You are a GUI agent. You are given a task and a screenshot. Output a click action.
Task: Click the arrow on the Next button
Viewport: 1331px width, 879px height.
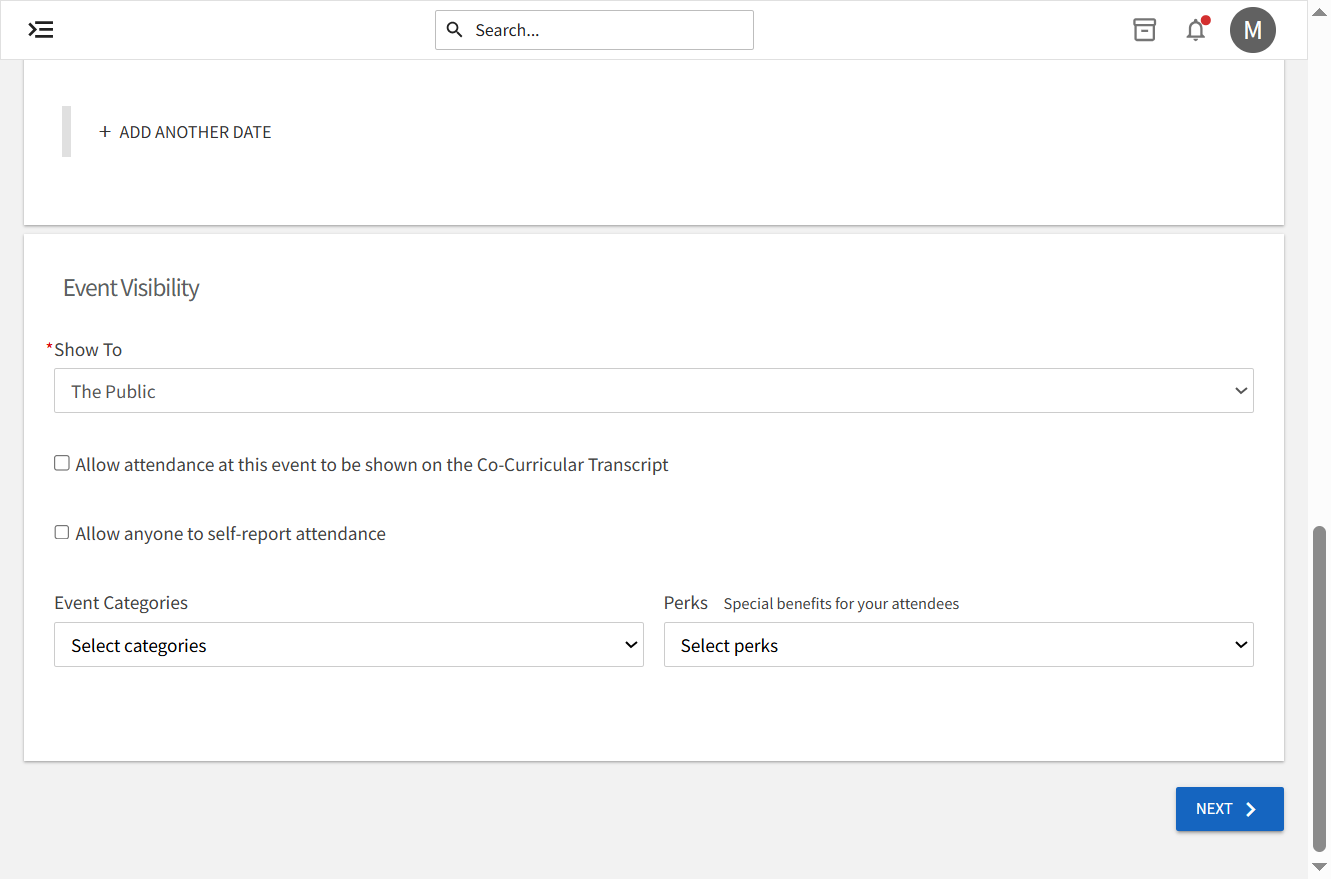1251,810
